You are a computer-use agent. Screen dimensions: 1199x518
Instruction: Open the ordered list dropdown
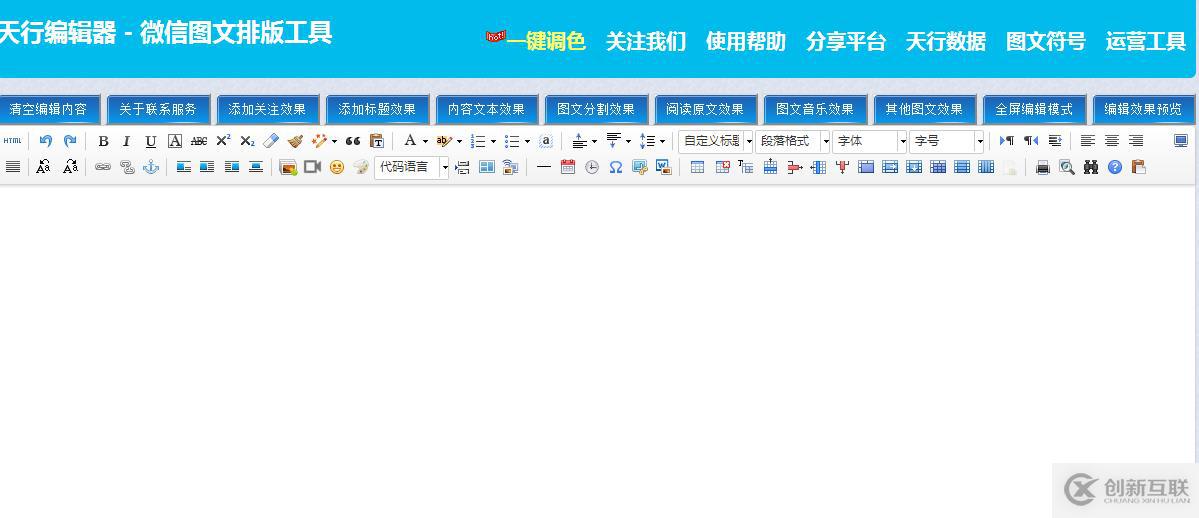(x=493, y=142)
